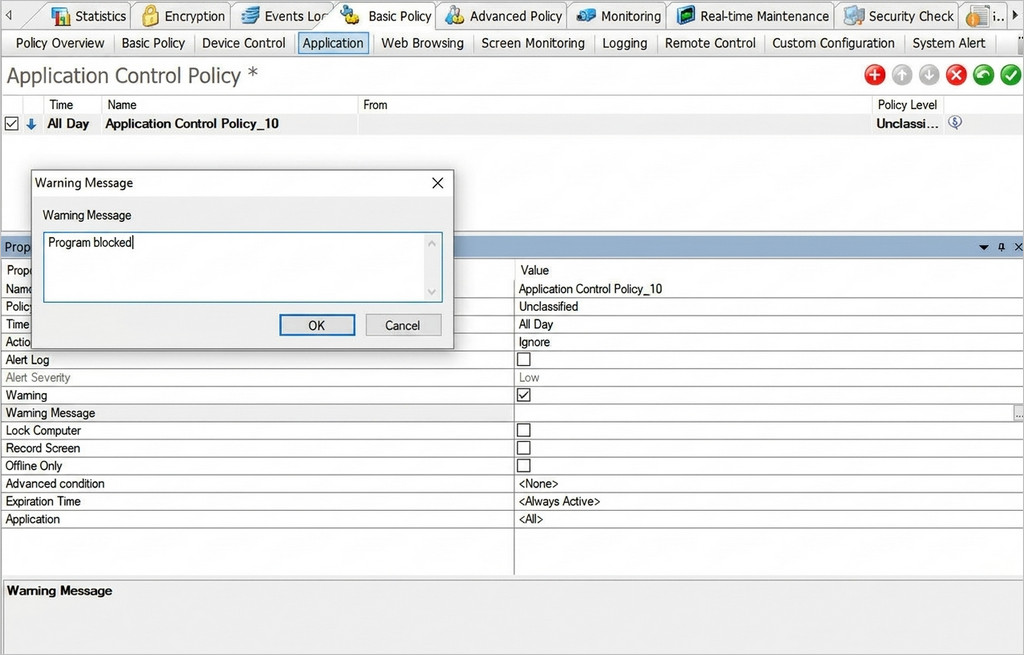Click scroll down arrow in message box
The height and width of the screenshot is (655, 1024).
tap(432, 291)
